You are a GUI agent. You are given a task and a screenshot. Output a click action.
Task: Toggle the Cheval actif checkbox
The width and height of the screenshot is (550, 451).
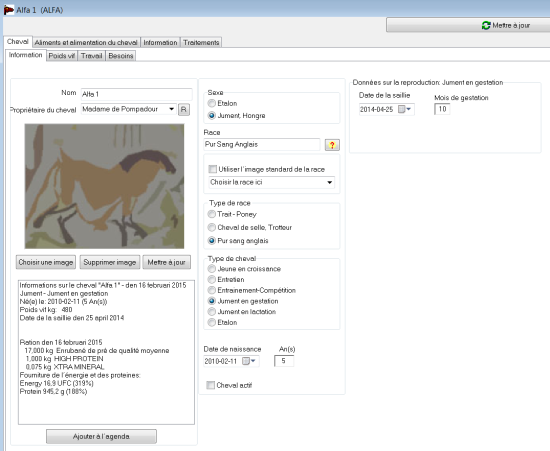[x=210, y=385]
